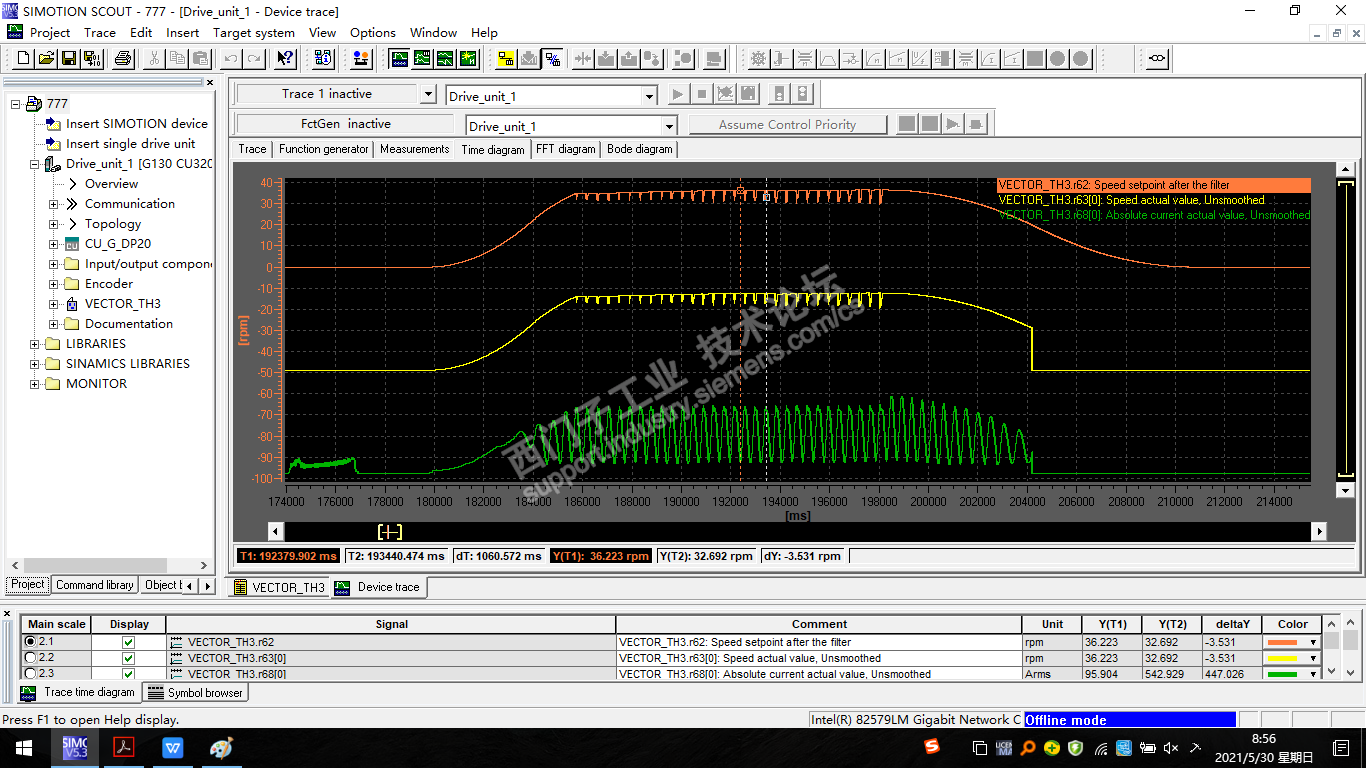The width and height of the screenshot is (1366, 768).
Task: Open the trace Drive_unit_1 device dropdown
Action: (x=649, y=97)
